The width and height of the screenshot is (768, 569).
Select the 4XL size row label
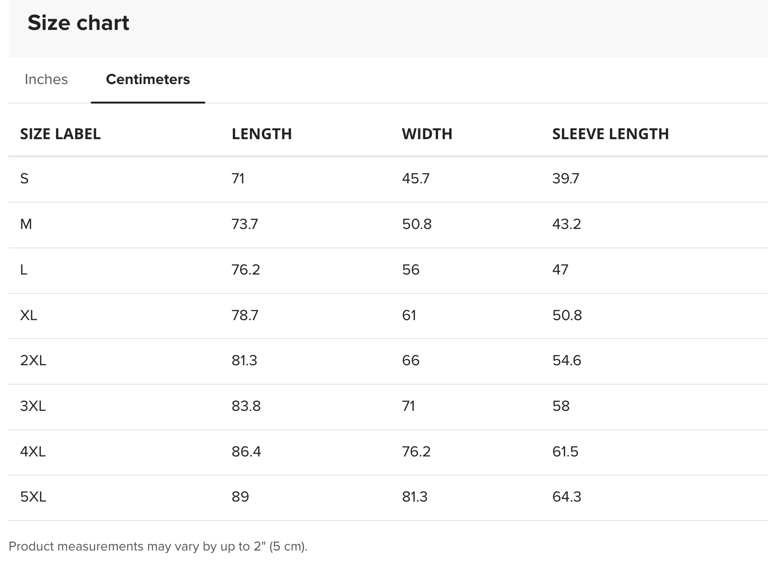click(x=33, y=451)
